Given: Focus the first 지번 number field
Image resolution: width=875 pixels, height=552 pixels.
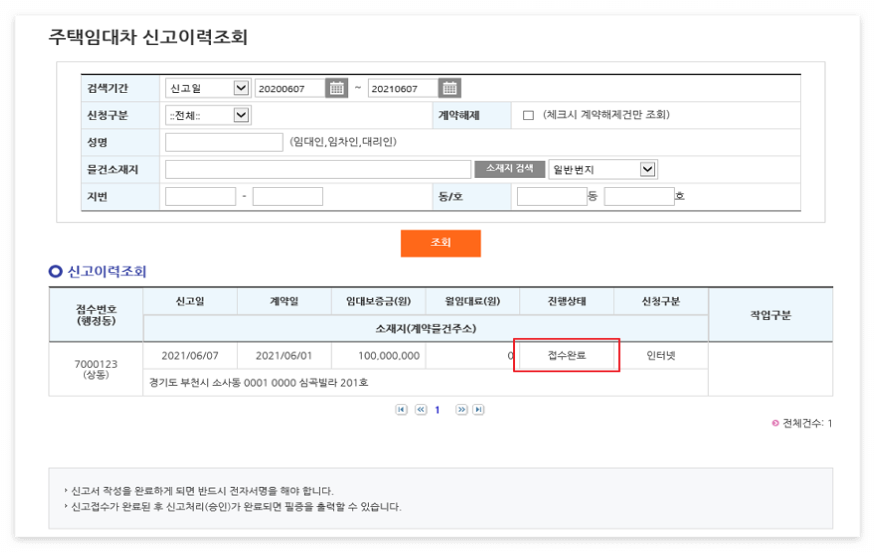Looking at the screenshot, I should click(200, 196).
